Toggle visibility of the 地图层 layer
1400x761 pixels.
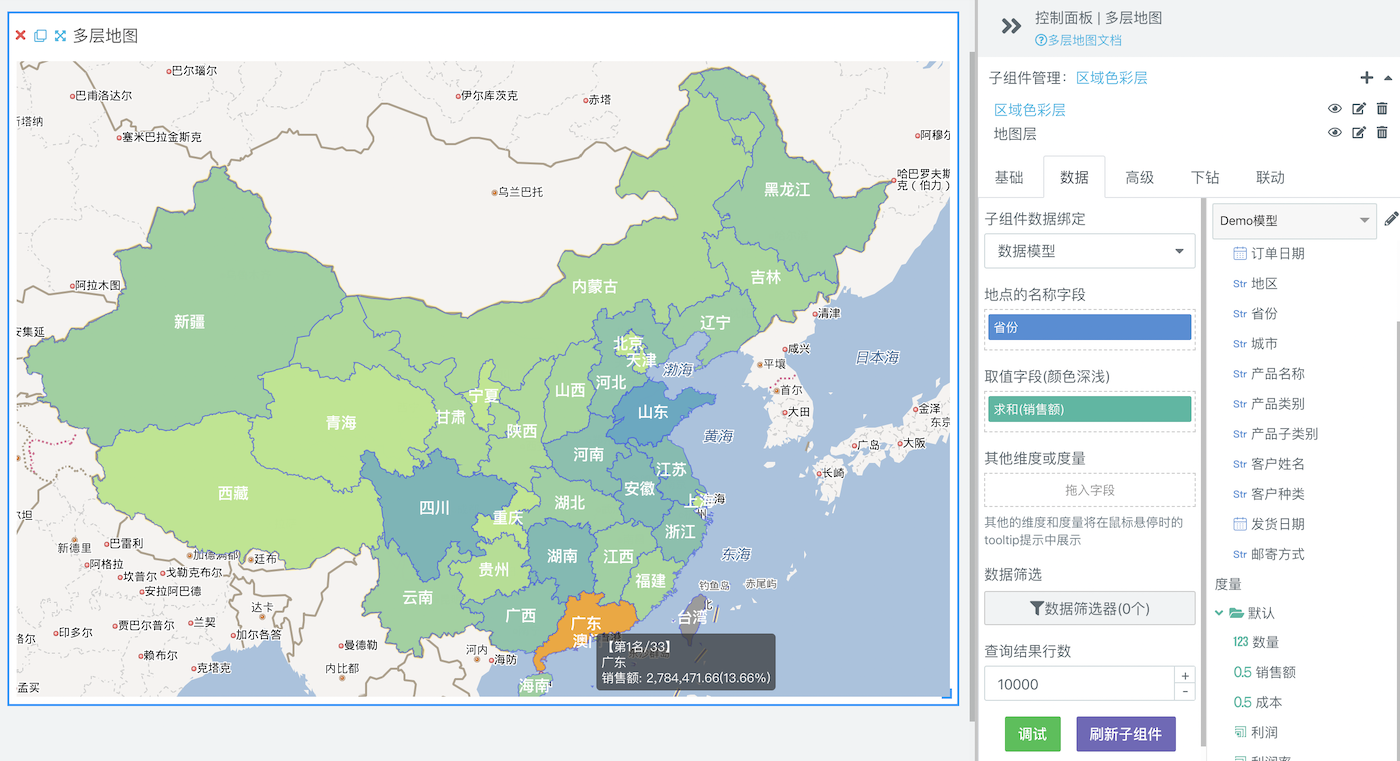point(1334,133)
